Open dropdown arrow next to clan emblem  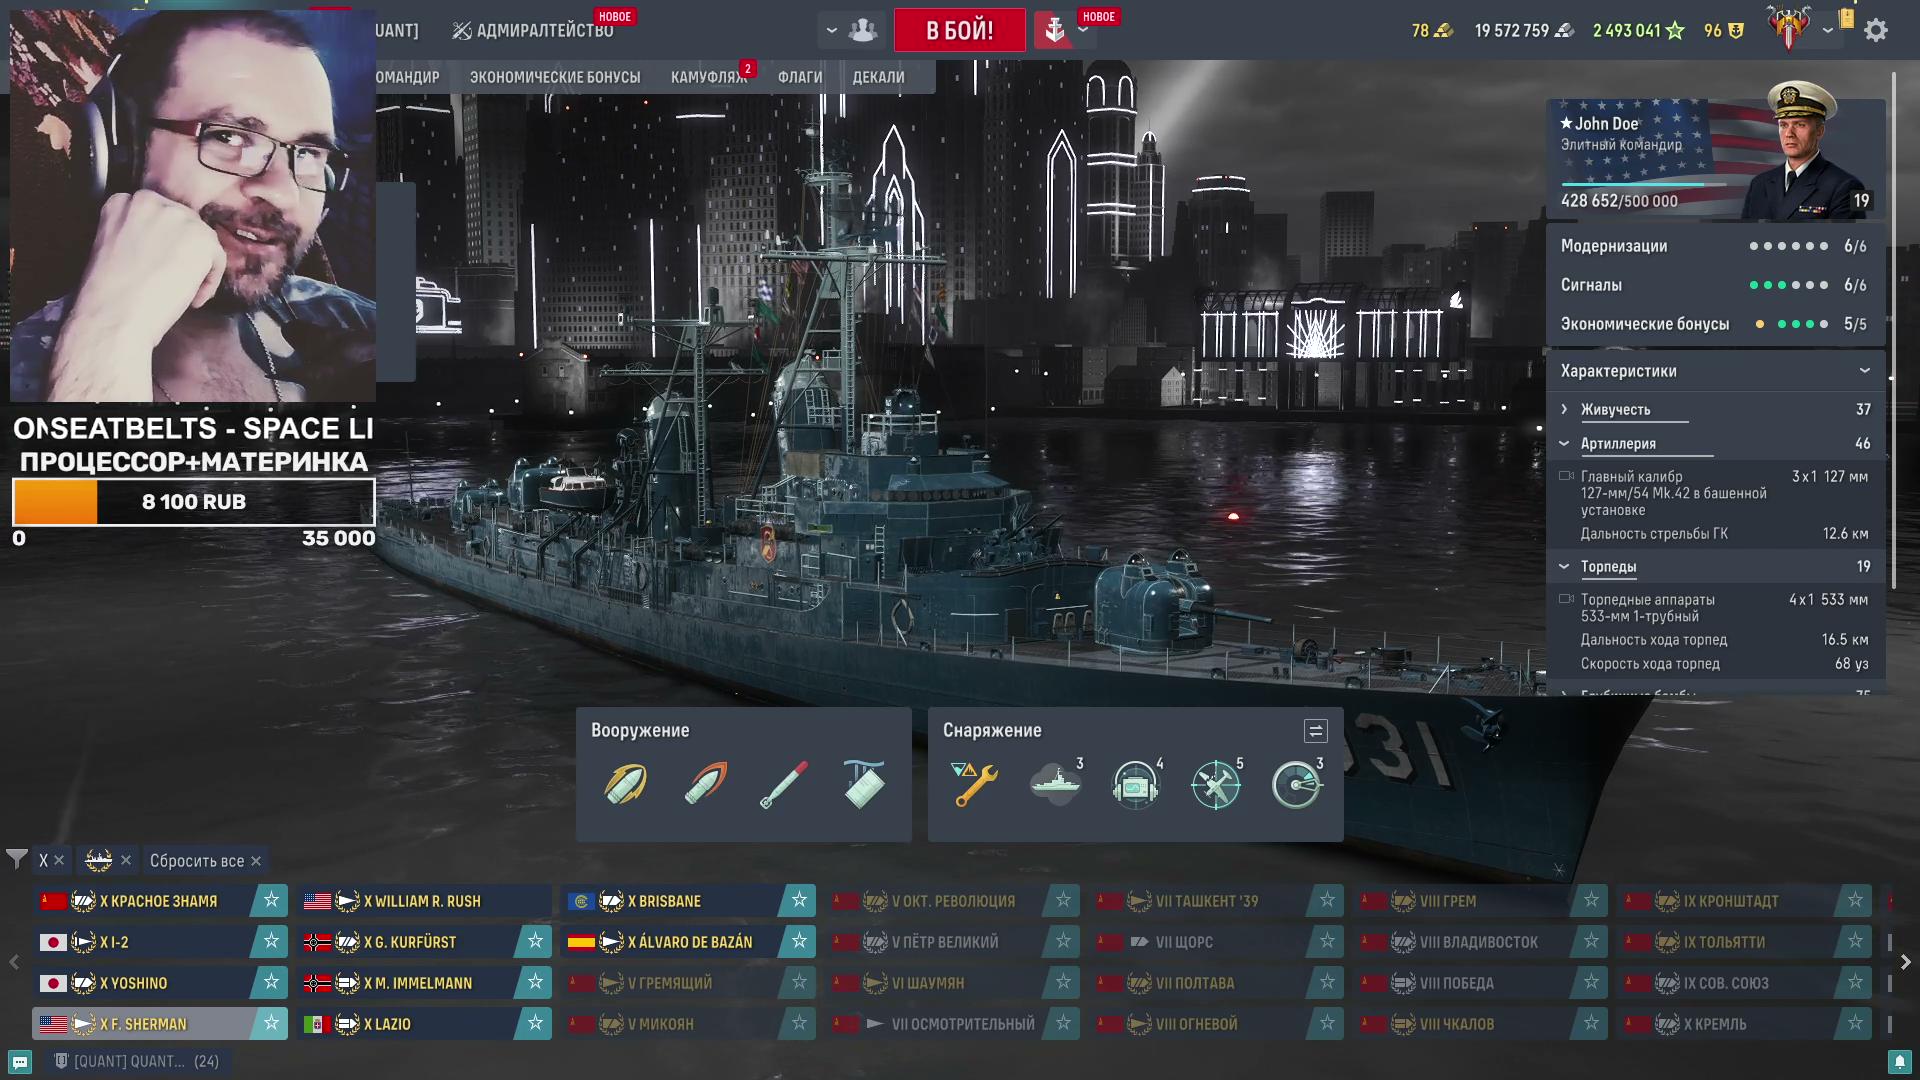pyautogui.click(x=1828, y=31)
